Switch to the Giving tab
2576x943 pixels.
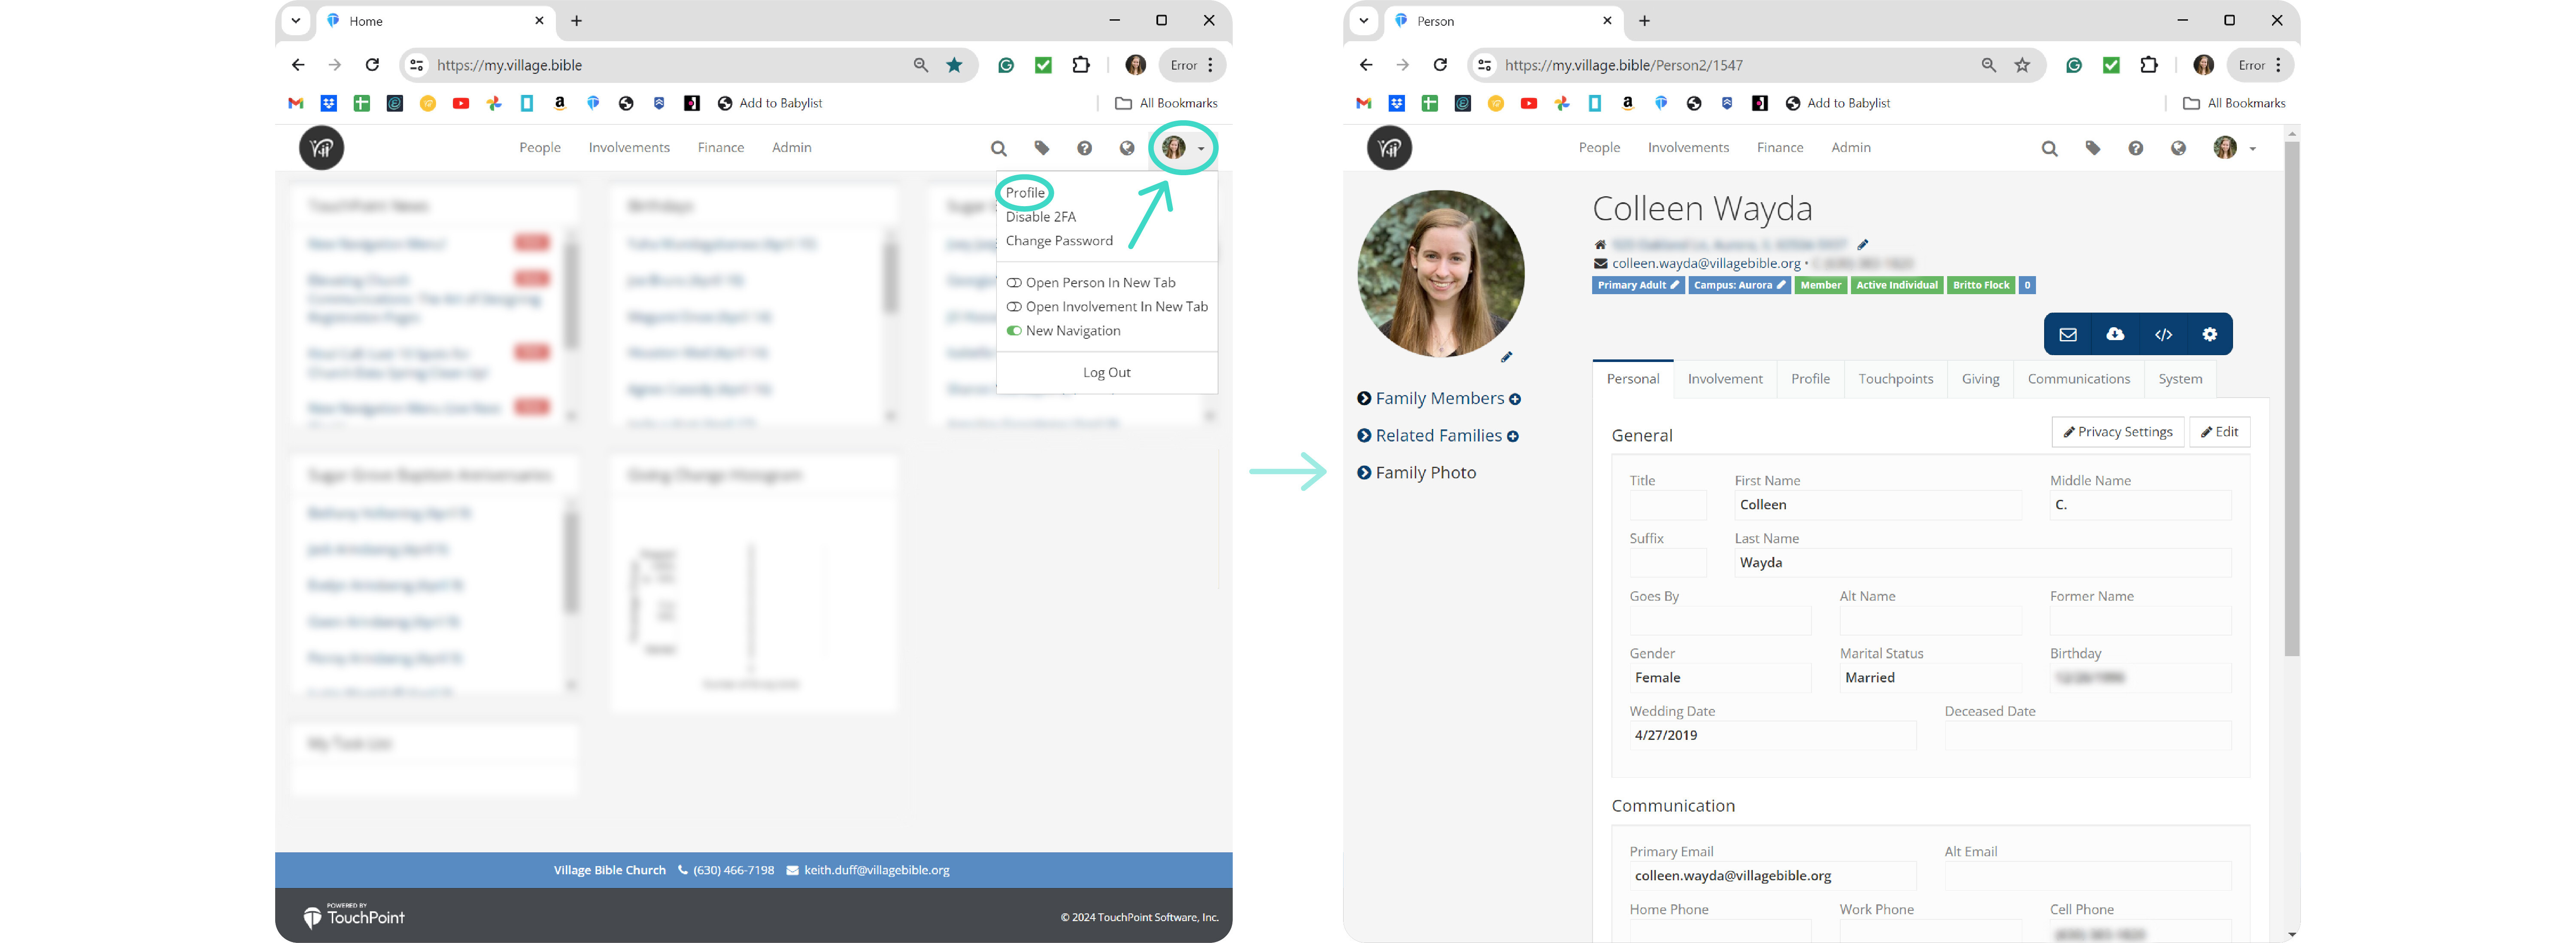click(x=1980, y=379)
